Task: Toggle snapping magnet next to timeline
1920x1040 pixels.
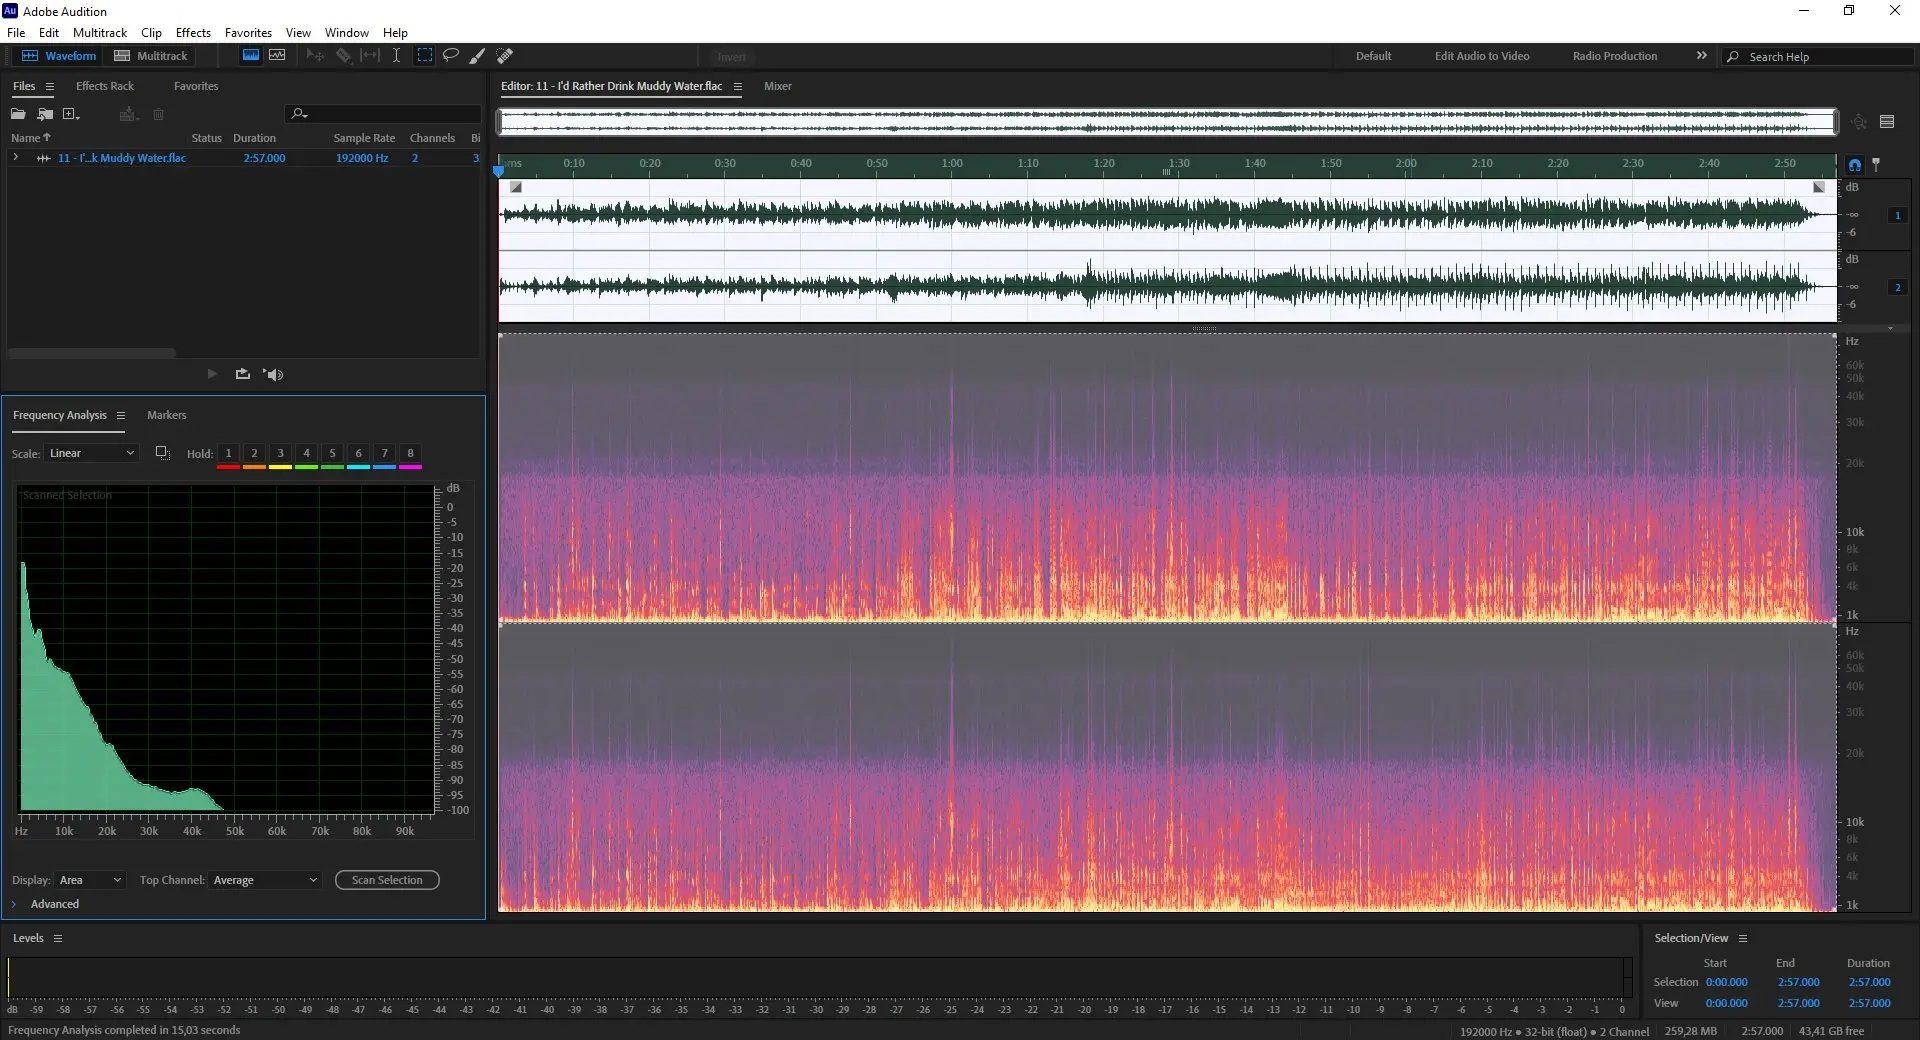Action: pos(1855,165)
